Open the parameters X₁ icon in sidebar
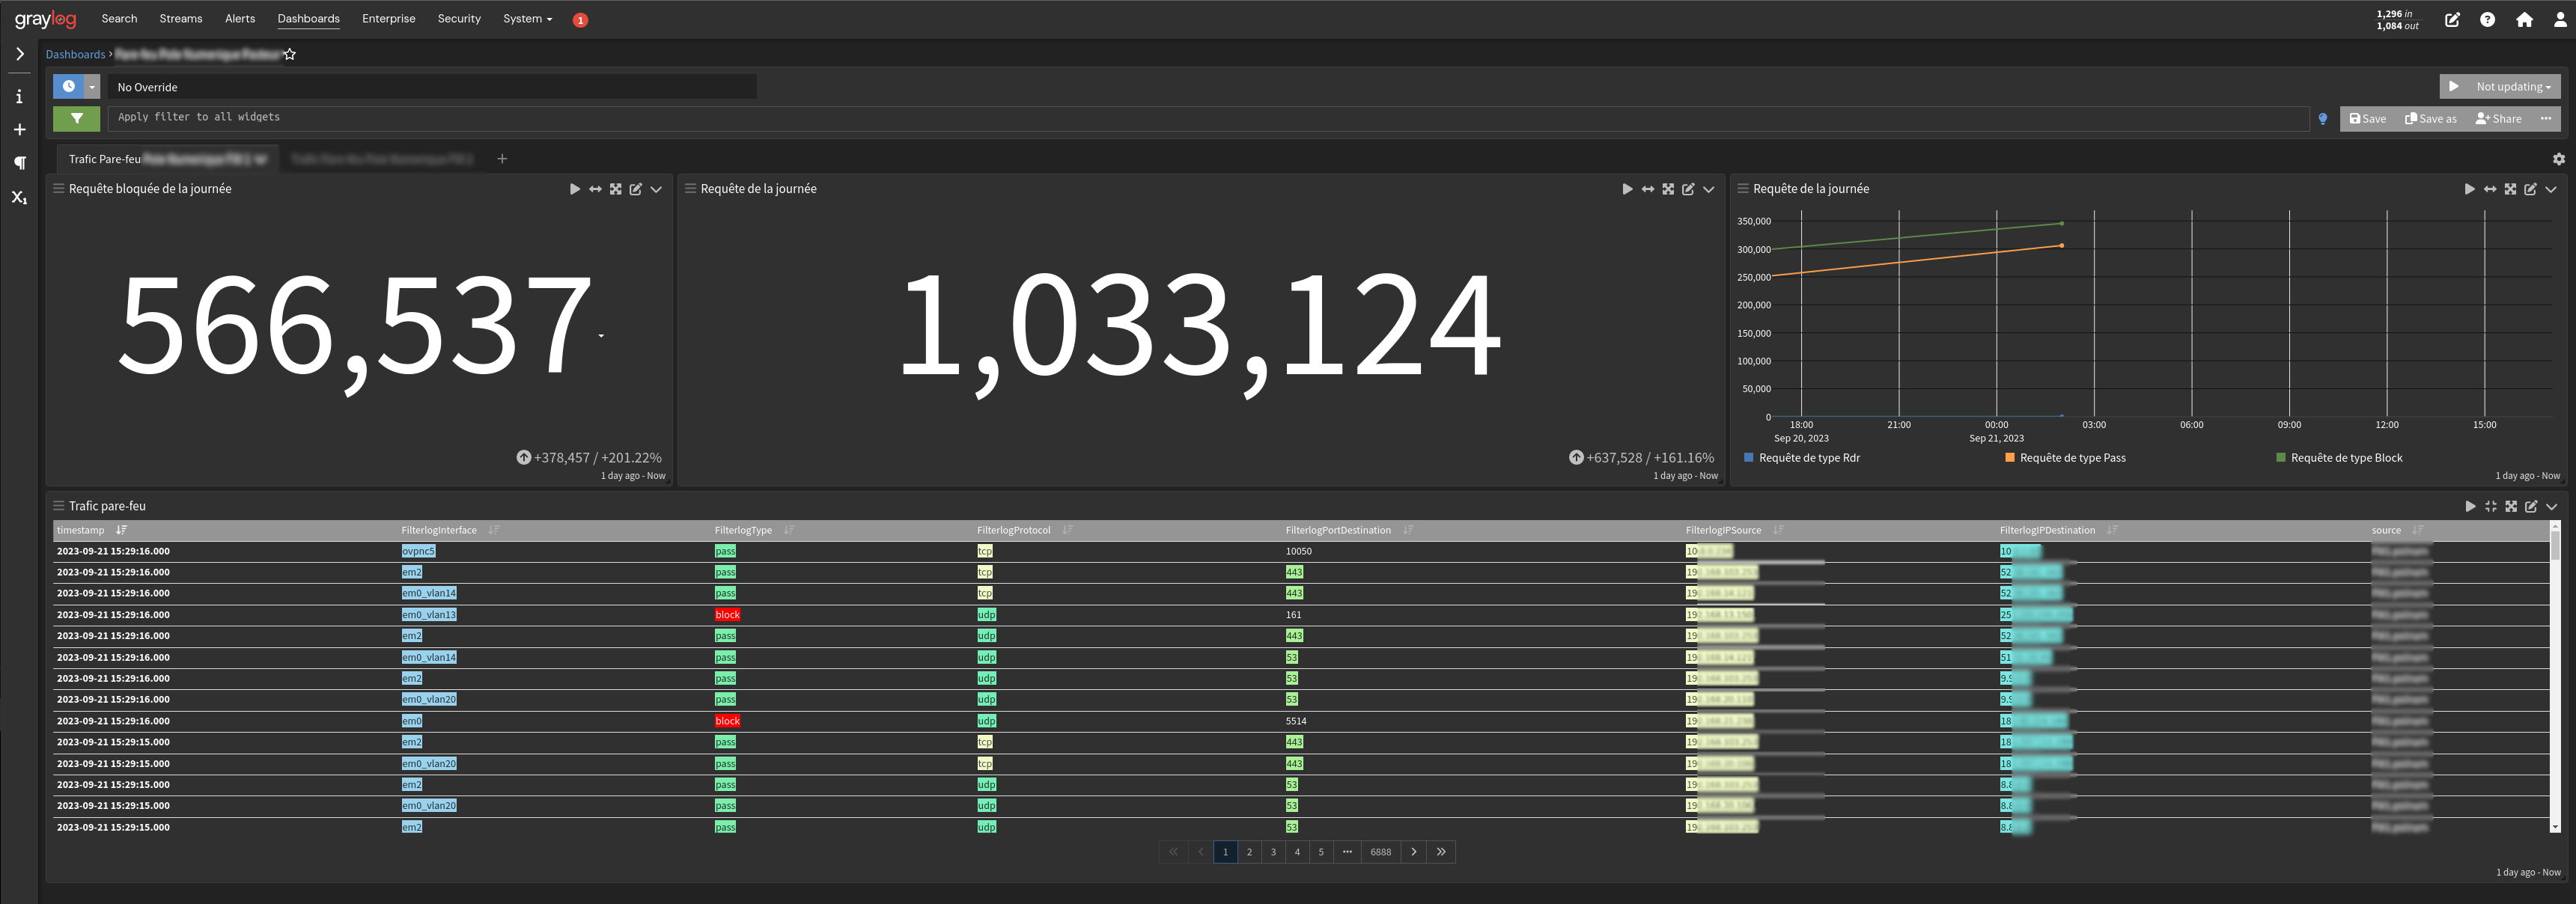 pyautogui.click(x=19, y=197)
